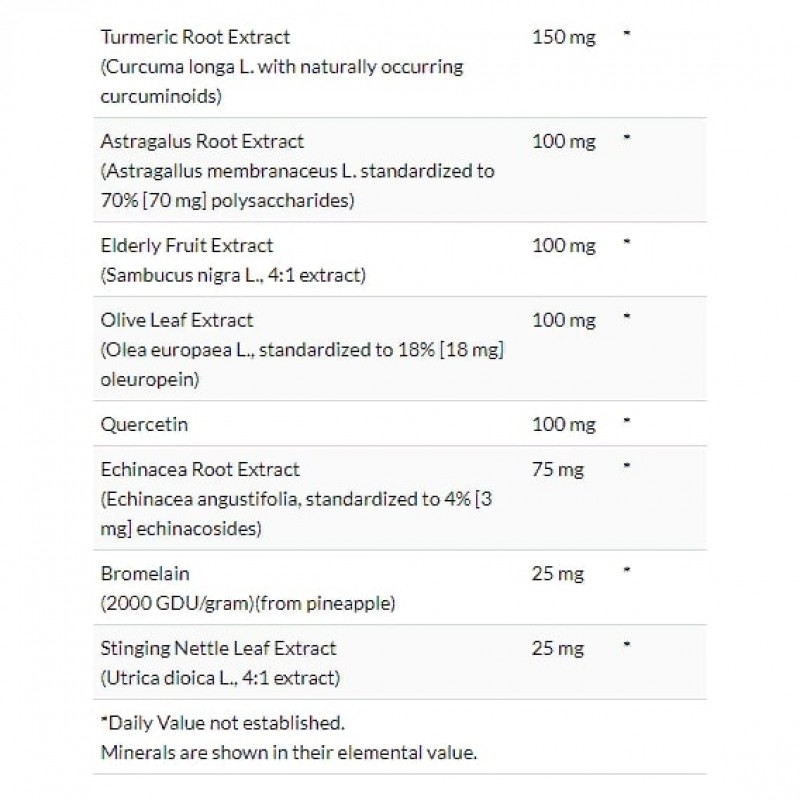Viewport: 800px width, 800px height.
Task: Click the Olive Leaf Extract ingredient name
Action: click(x=177, y=320)
